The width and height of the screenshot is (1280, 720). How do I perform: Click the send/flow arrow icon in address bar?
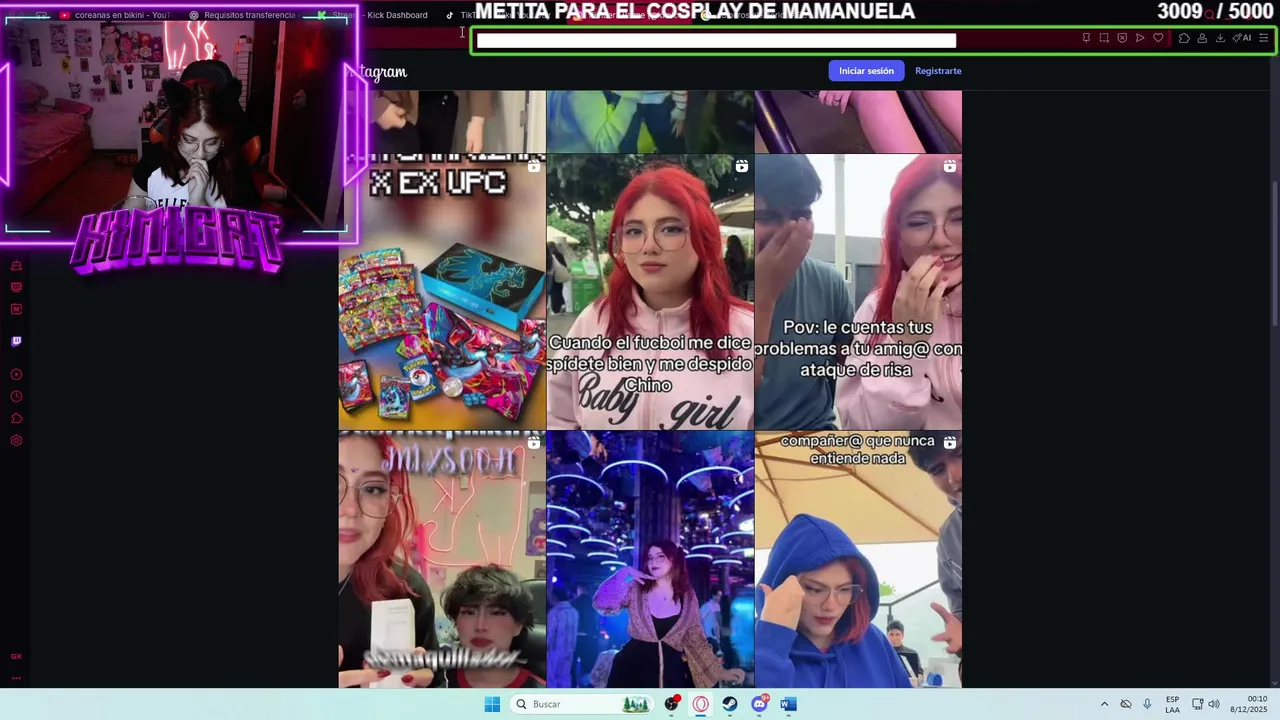(1140, 38)
